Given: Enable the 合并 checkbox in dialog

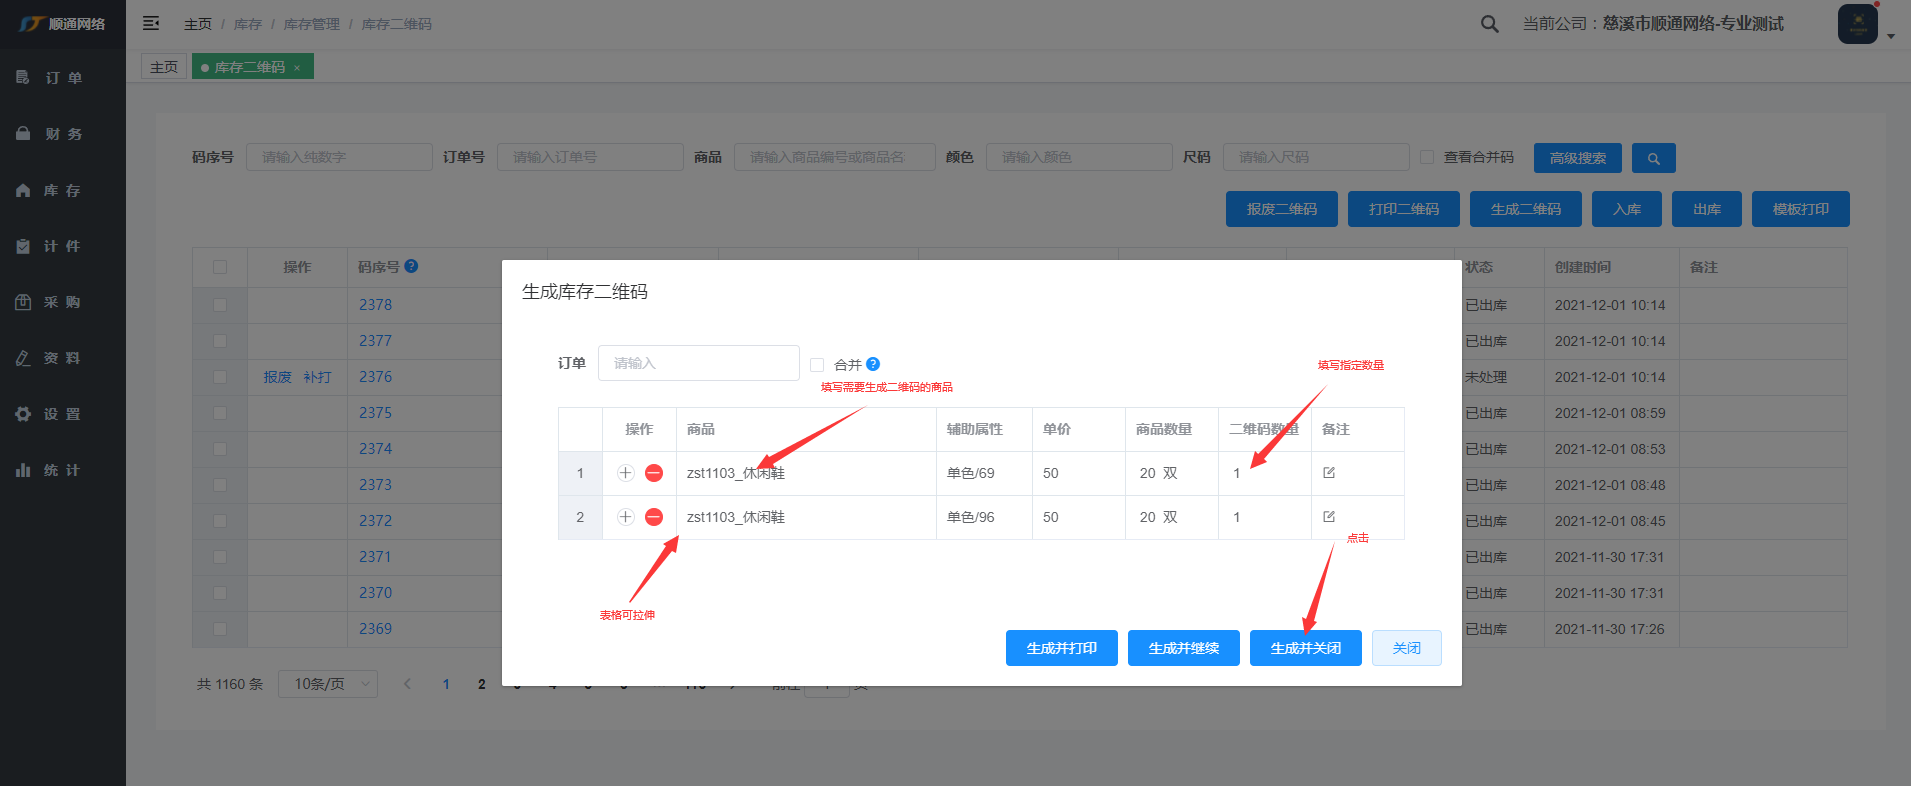Looking at the screenshot, I should pyautogui.click(x=817, y=365).
